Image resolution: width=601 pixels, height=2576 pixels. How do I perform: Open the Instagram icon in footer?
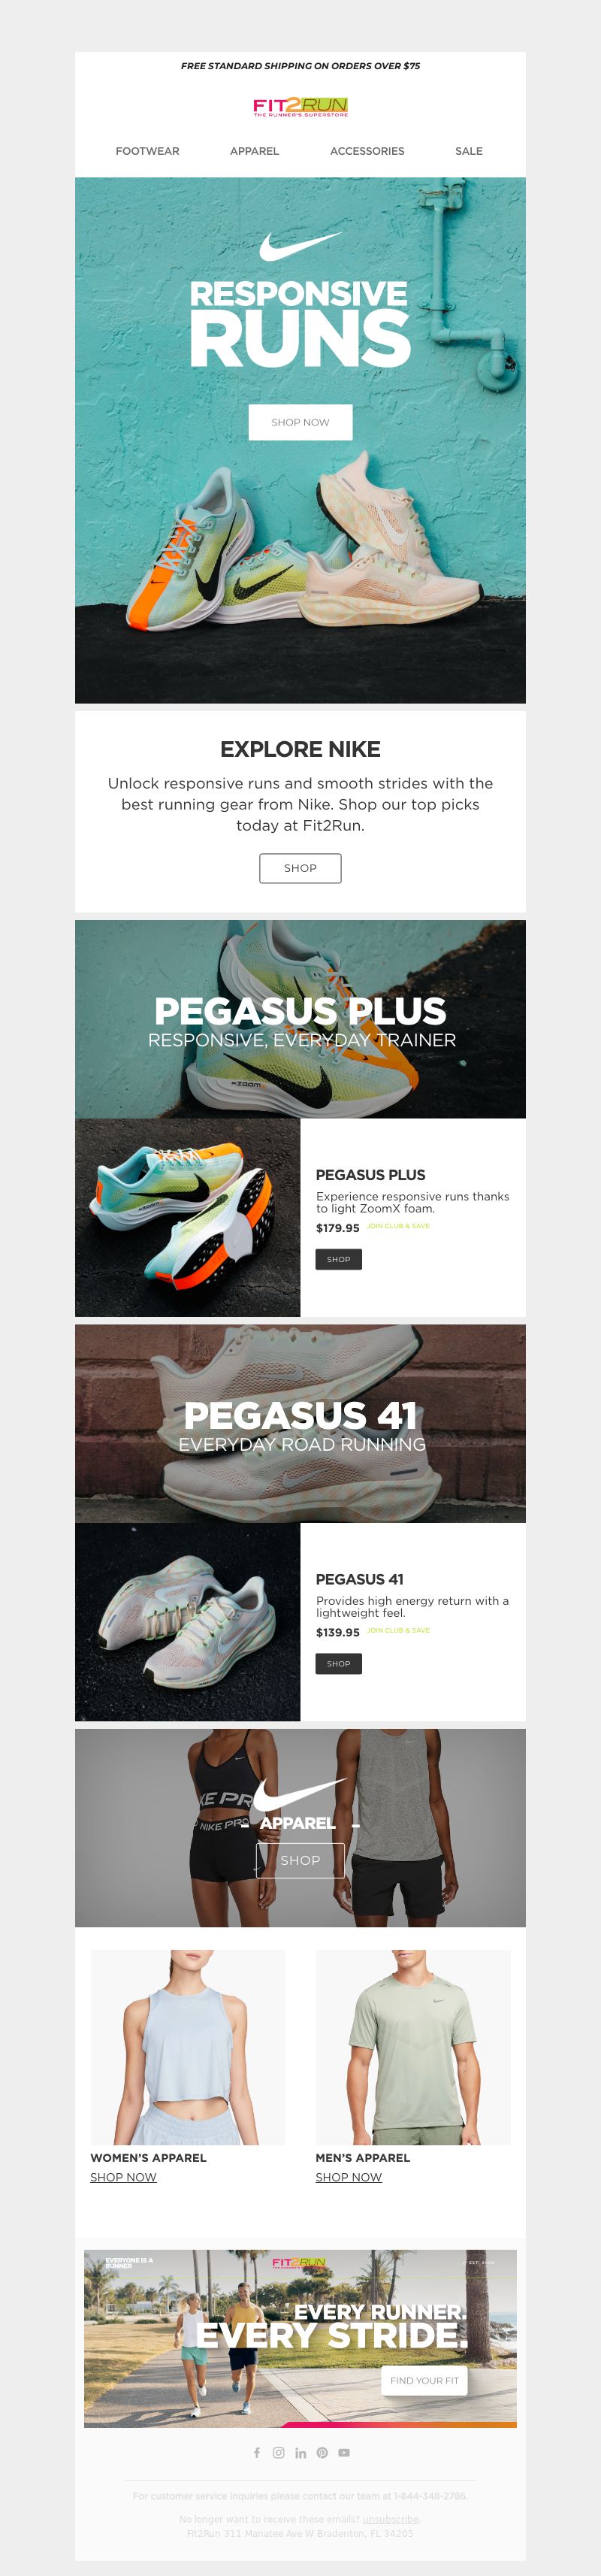[279, 2452]
